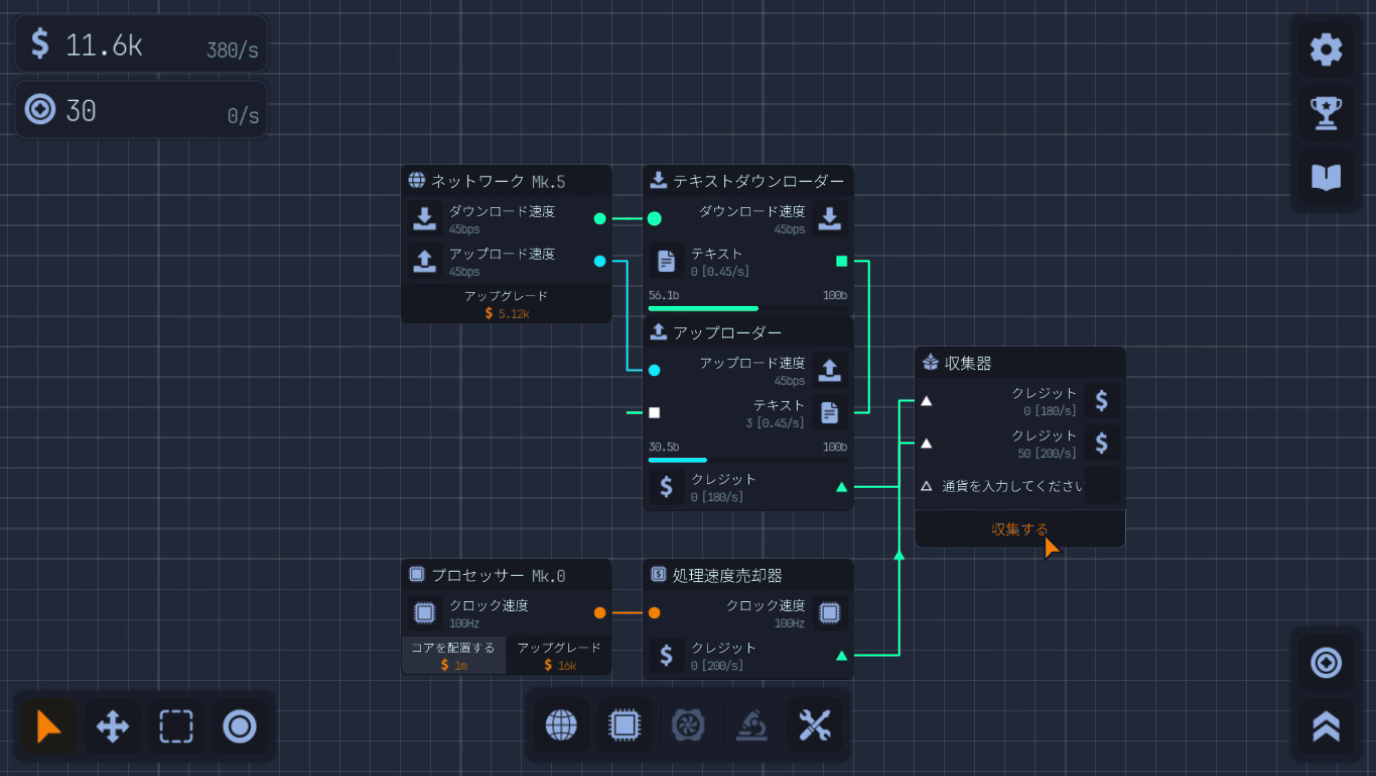The width and height of the screenshot is (1376, 776).
Task: Click the green square テキスト output port
Action: (x=841, y=261)
